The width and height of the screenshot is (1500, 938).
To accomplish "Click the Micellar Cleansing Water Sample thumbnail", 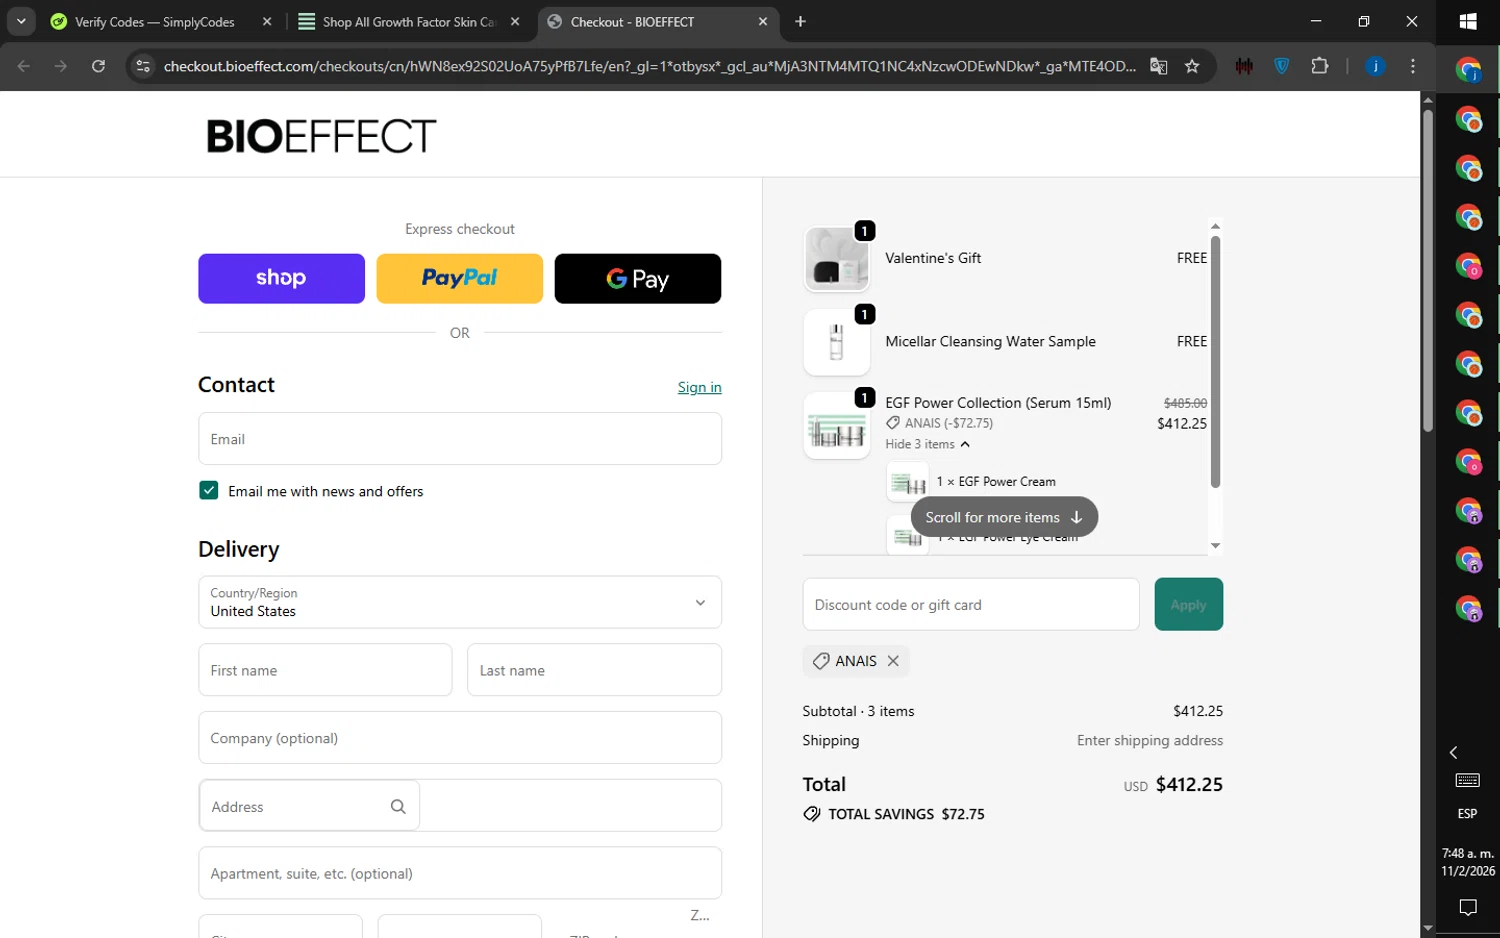I will click(836, 342).
